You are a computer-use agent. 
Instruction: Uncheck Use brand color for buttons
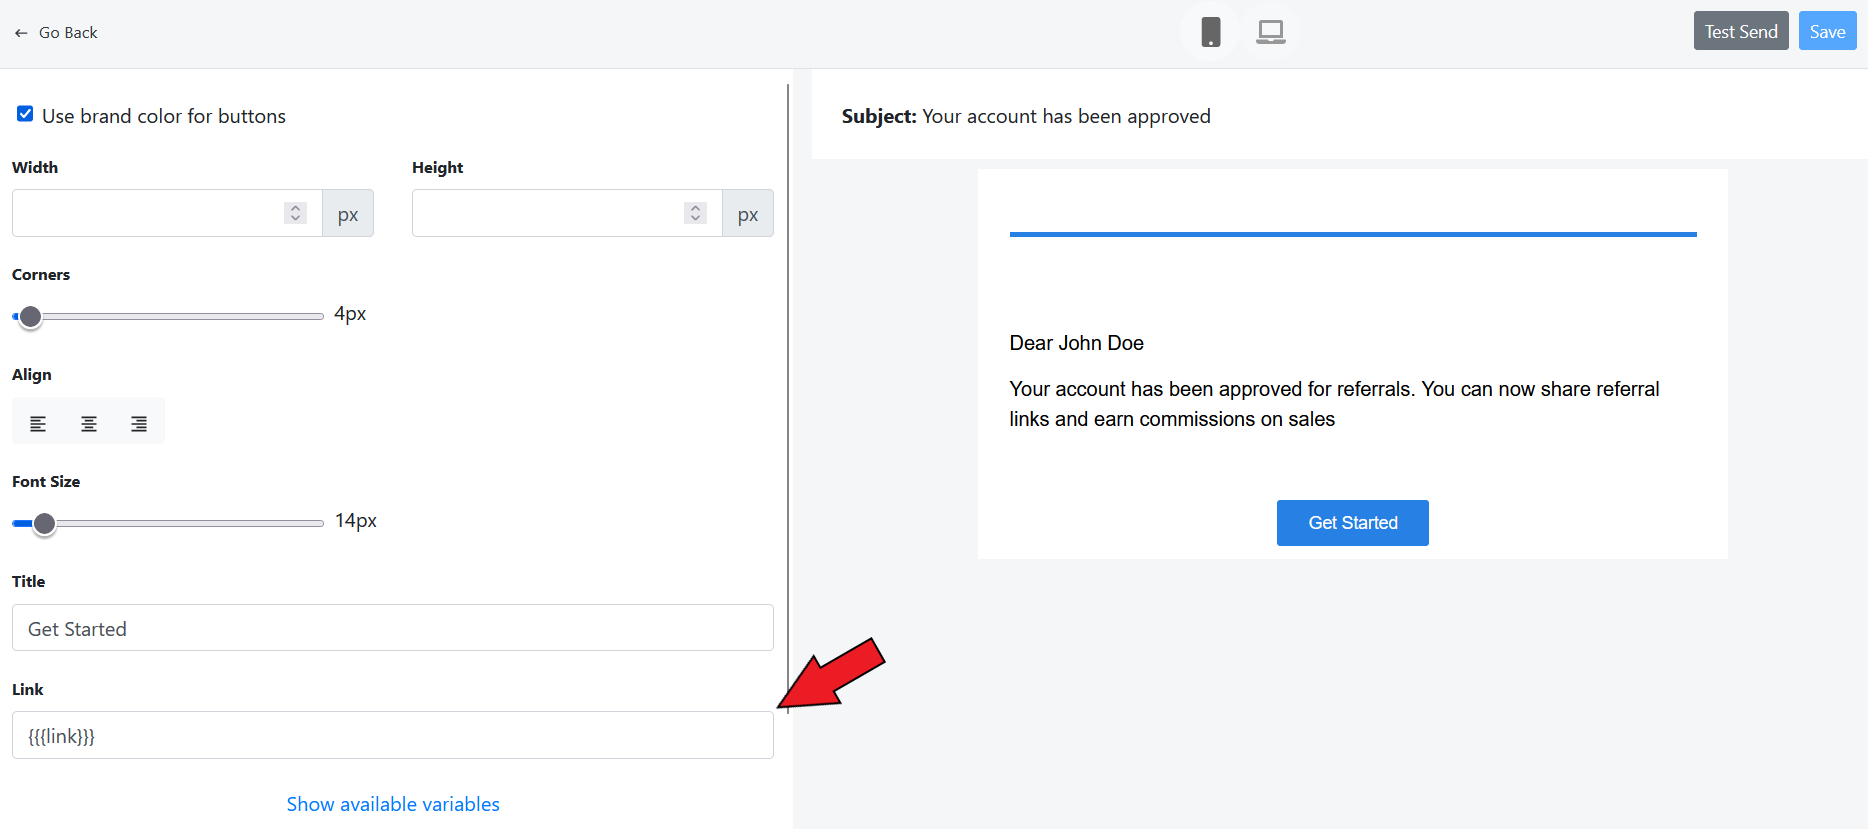(25, 114)
